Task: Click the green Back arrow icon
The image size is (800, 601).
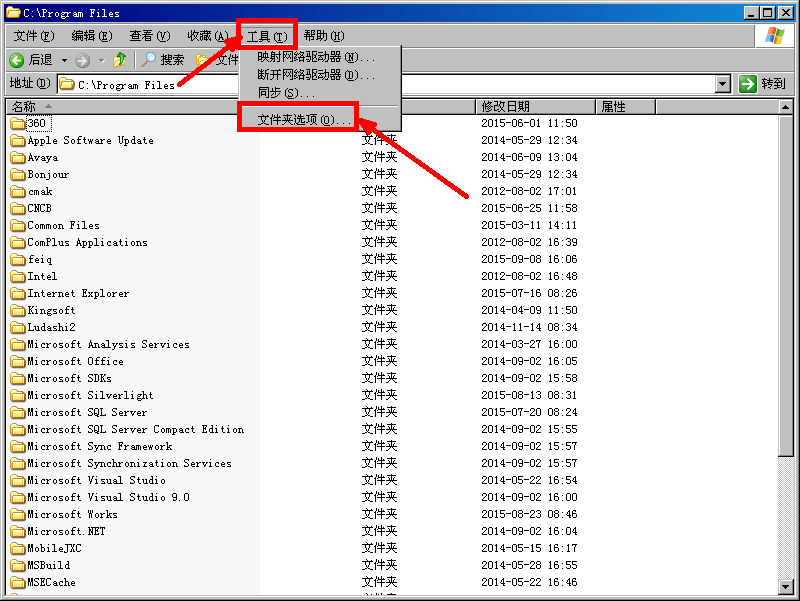Action: [x=17, y=60]
